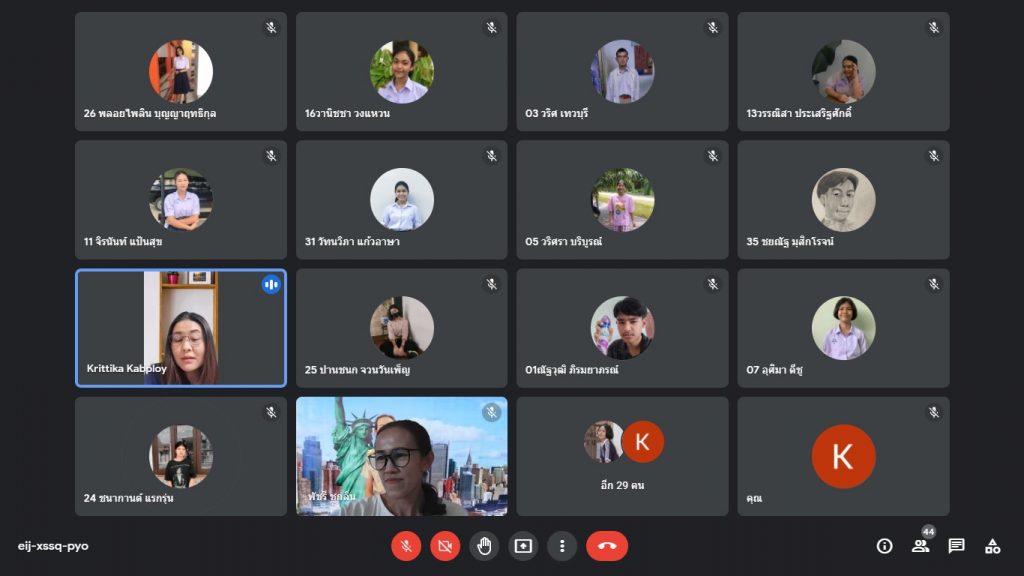Toggle your camera back on
Viewport: 1024px width, 576px height.
point(445,546)
